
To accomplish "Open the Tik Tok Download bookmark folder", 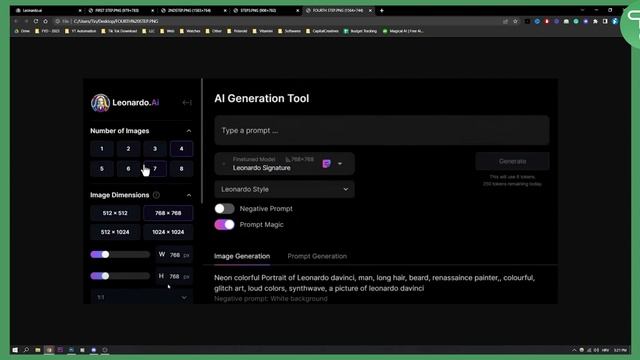I will click(x=119, y=31).
